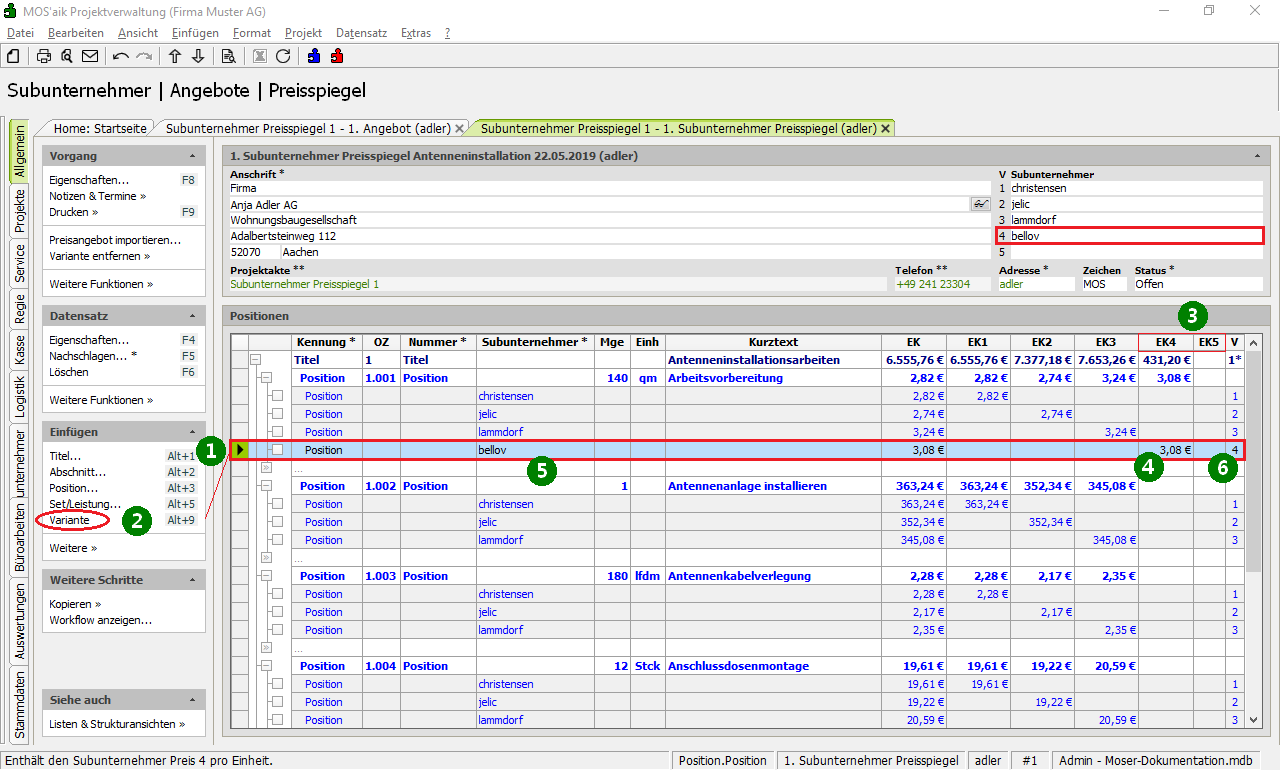Collapse the Titel row tree node

[255, 360]
